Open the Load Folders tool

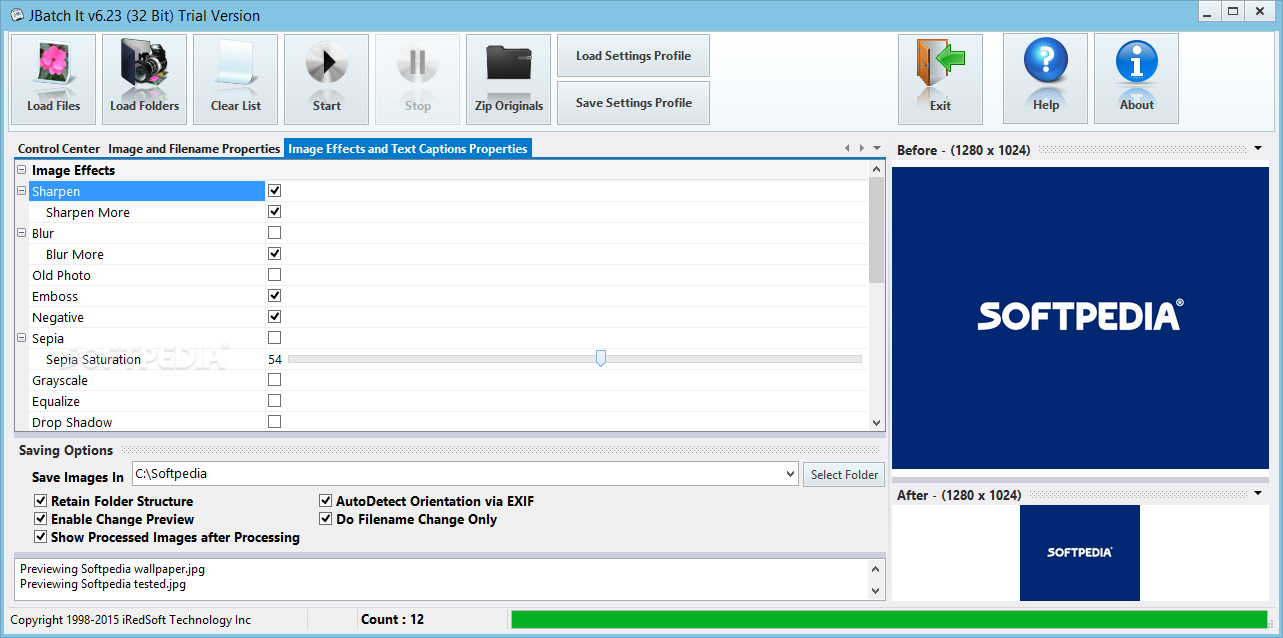click(145, 79)
